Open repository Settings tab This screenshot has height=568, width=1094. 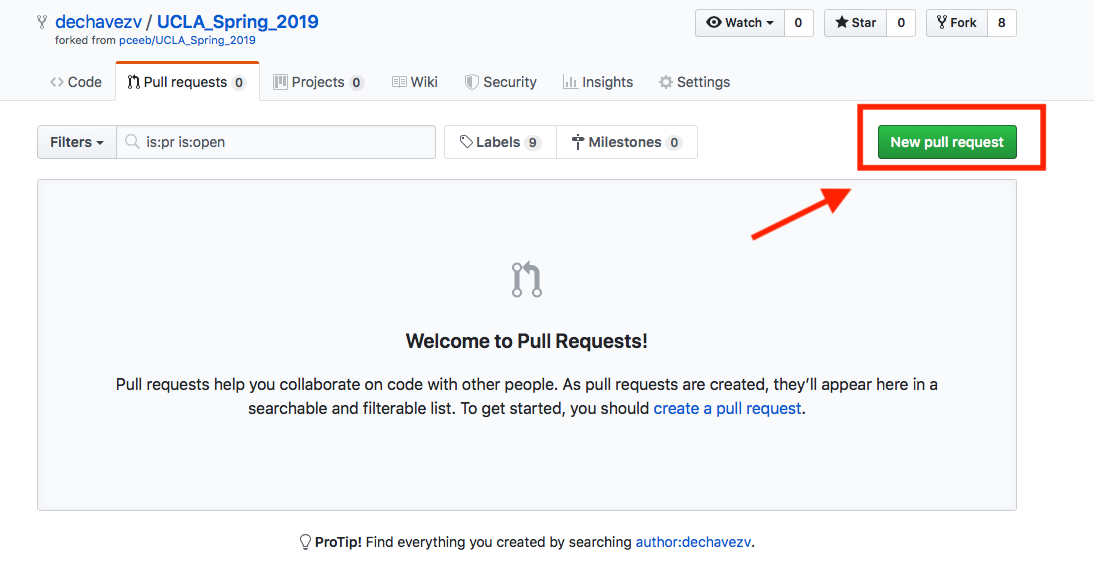694,82
